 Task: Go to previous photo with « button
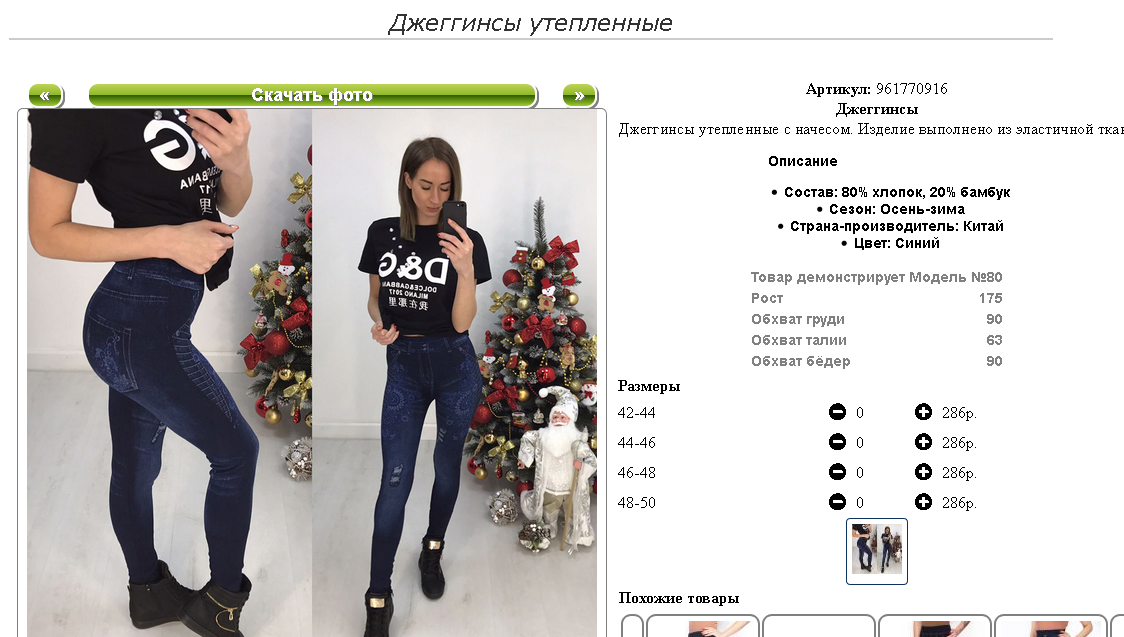pos(46,95)
